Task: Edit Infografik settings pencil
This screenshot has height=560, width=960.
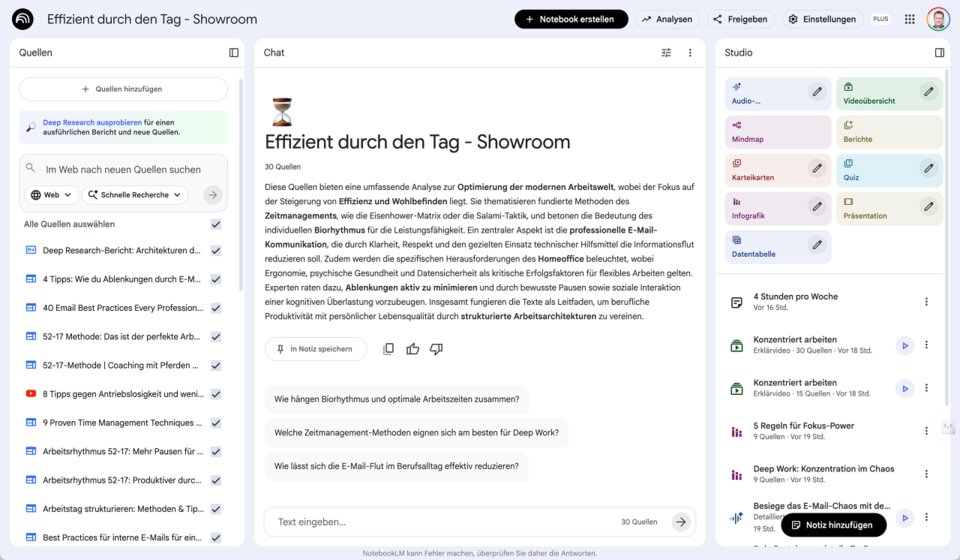Action: pyautogui.click(x=817, y=207)
